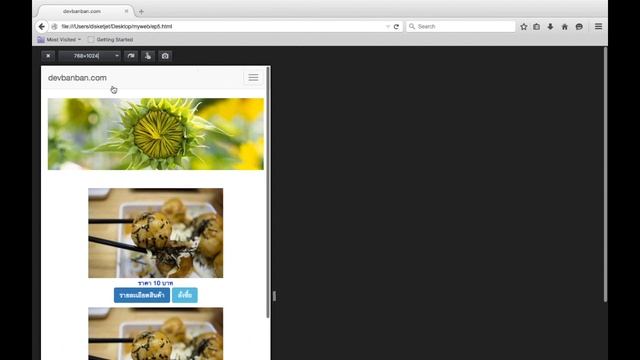Screen dimensions: 640x360
Task: Click the site identity icon in address bar
Action: [x=54, y=27]
